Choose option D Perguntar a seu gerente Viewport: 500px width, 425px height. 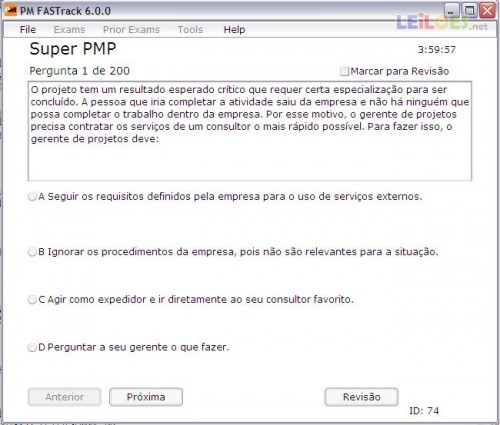coord(32,347)
